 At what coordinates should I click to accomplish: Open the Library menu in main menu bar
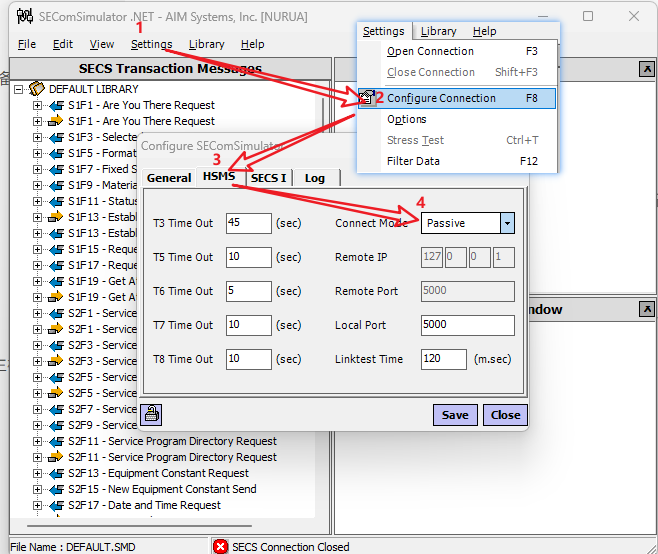[x=206, y=44]
